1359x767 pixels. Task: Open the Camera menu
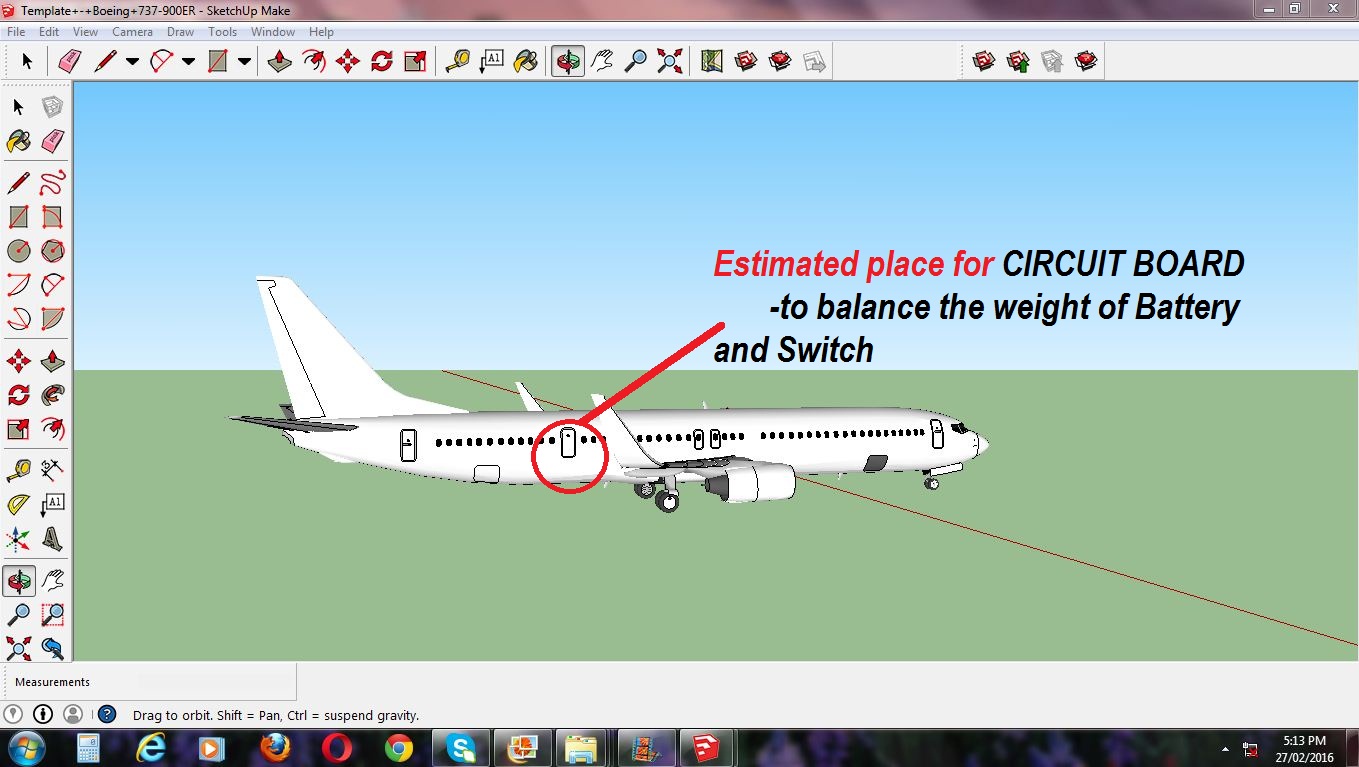(x=132, y=32)
